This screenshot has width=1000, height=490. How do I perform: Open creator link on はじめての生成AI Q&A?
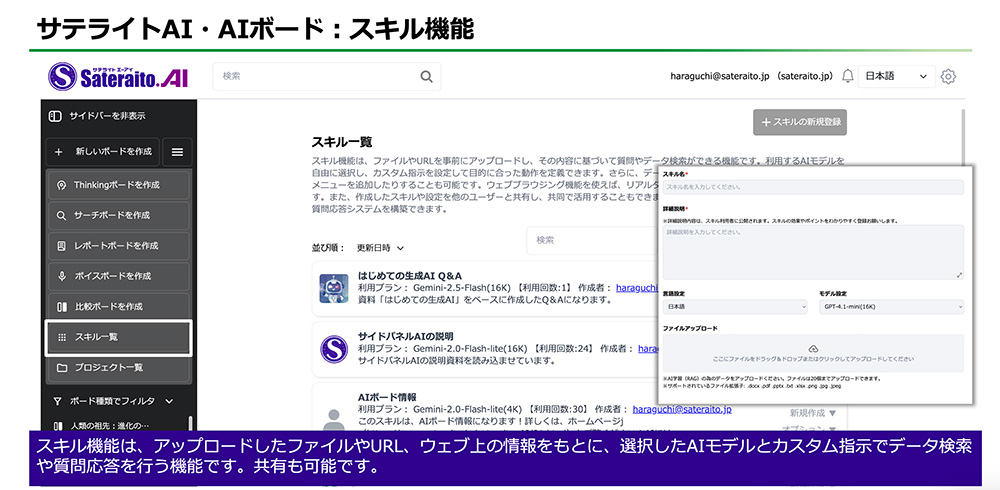[636, 288]
